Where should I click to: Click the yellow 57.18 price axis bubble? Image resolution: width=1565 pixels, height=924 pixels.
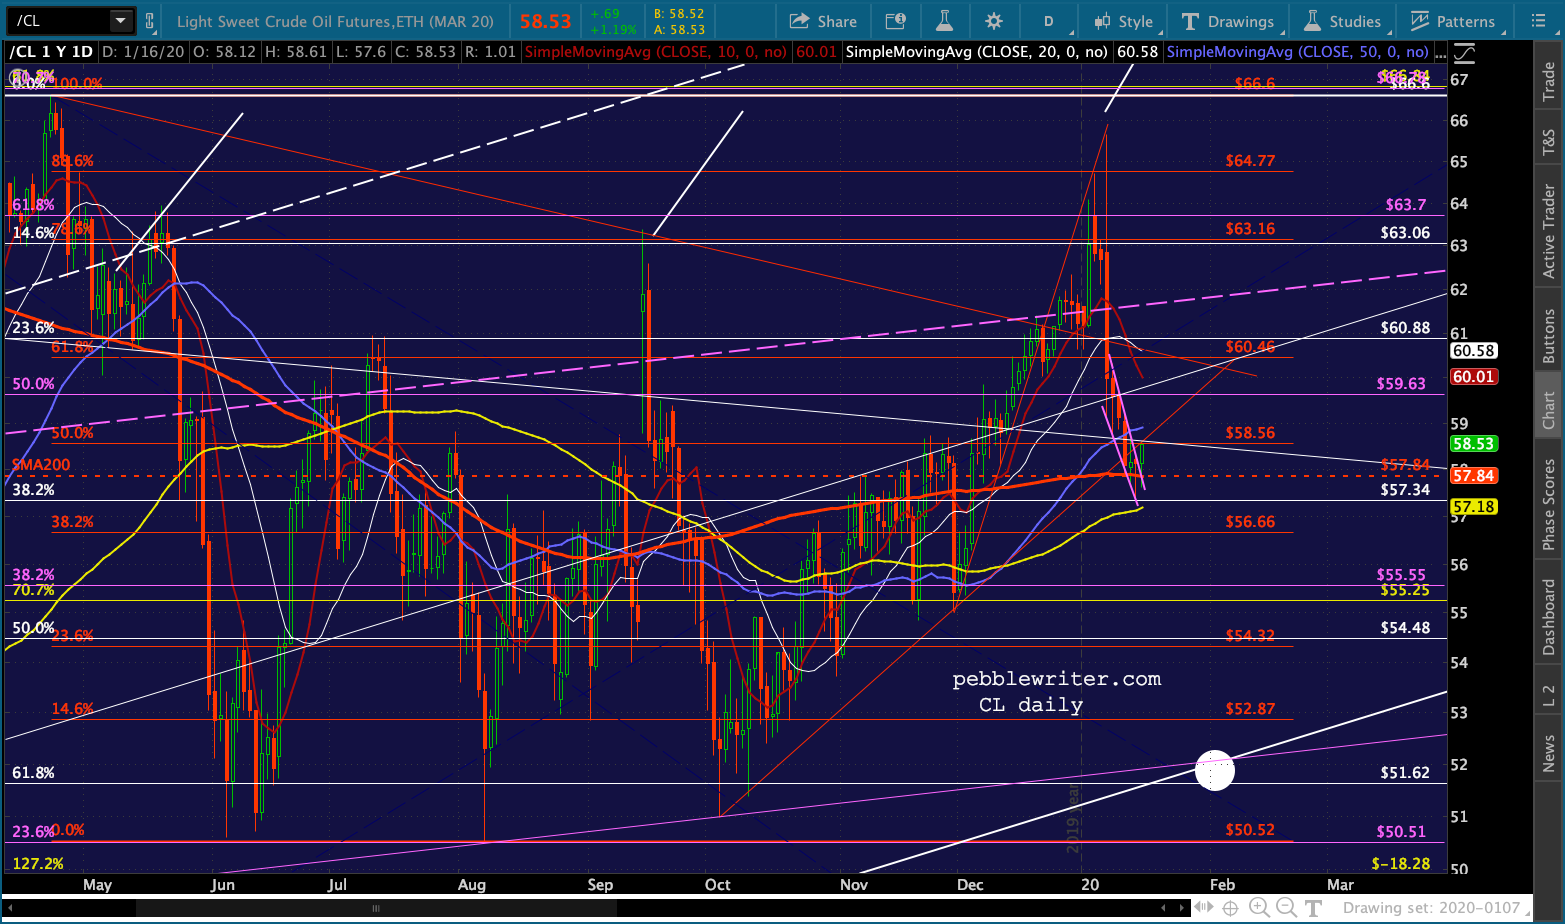tap(1474, 507)
